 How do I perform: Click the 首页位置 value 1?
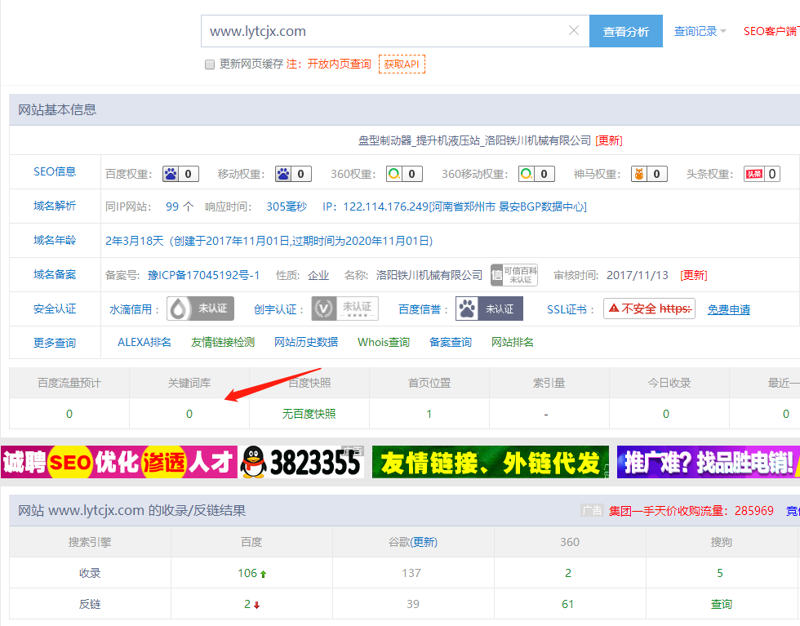pyautogui.click(x=429, y=414)
